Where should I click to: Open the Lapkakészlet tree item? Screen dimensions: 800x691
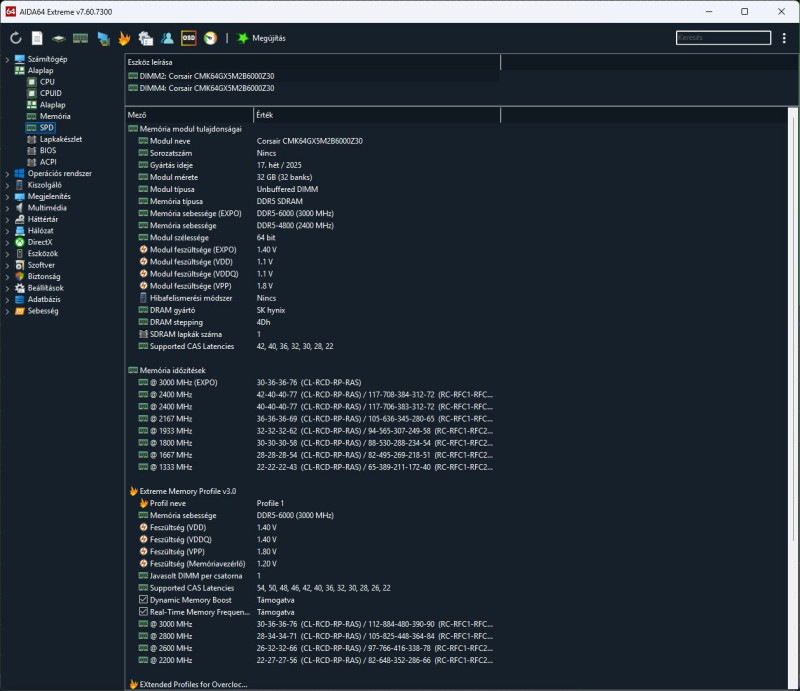61,139
